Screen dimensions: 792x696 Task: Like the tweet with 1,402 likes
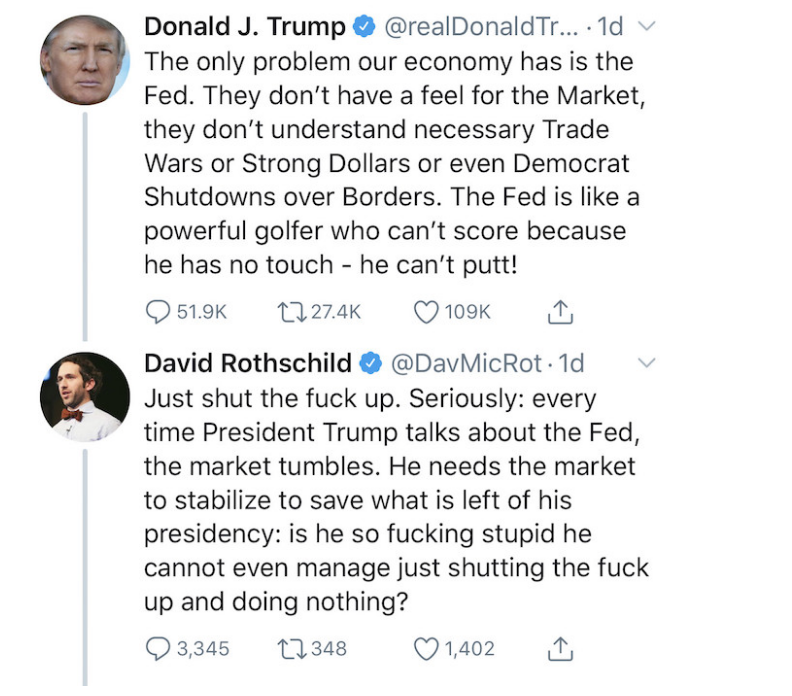click(x=426, y=648)
